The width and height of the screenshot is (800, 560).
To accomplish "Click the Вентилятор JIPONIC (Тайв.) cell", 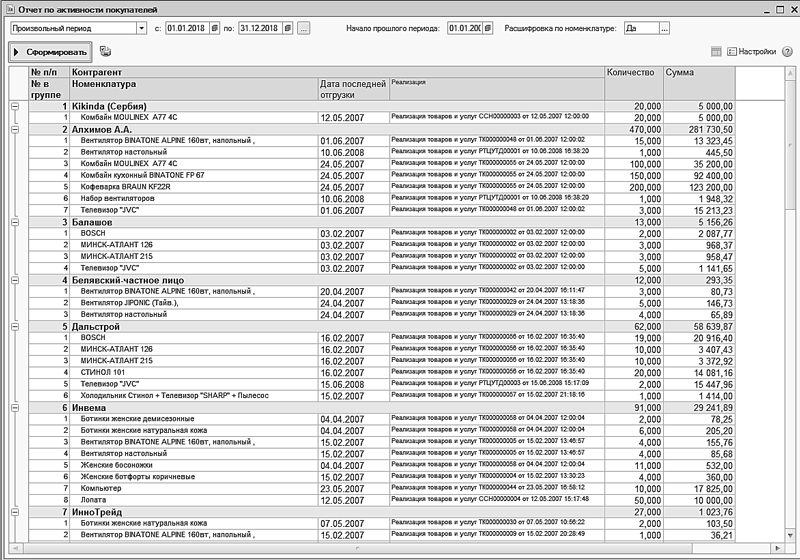I will point(194,303).
